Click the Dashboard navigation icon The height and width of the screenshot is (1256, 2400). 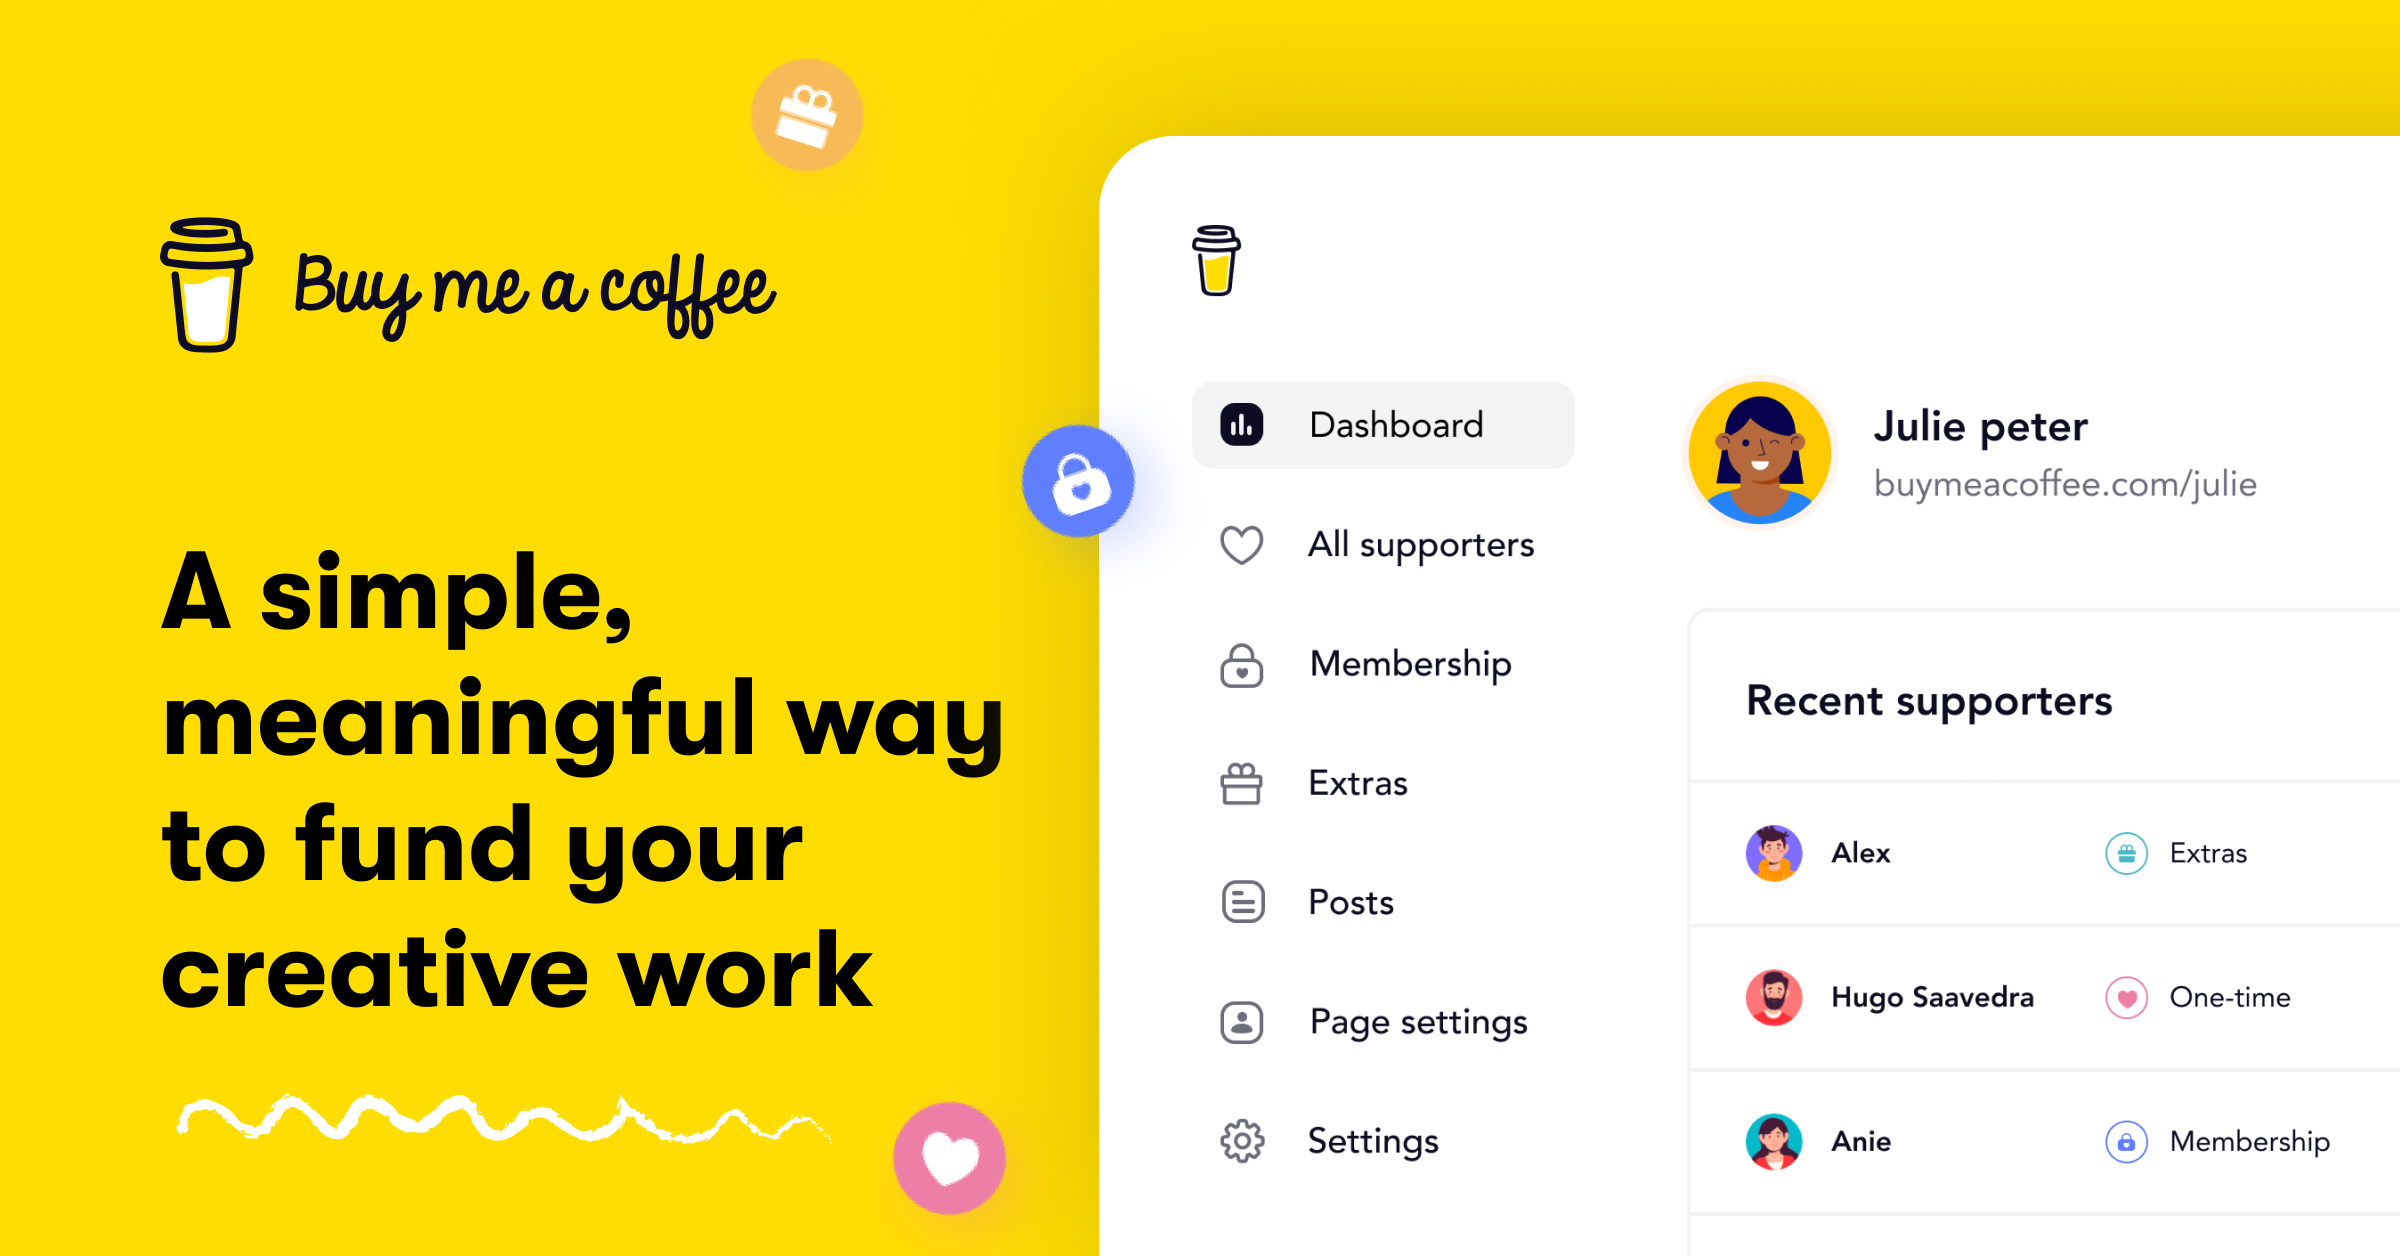click(1243, 422)
